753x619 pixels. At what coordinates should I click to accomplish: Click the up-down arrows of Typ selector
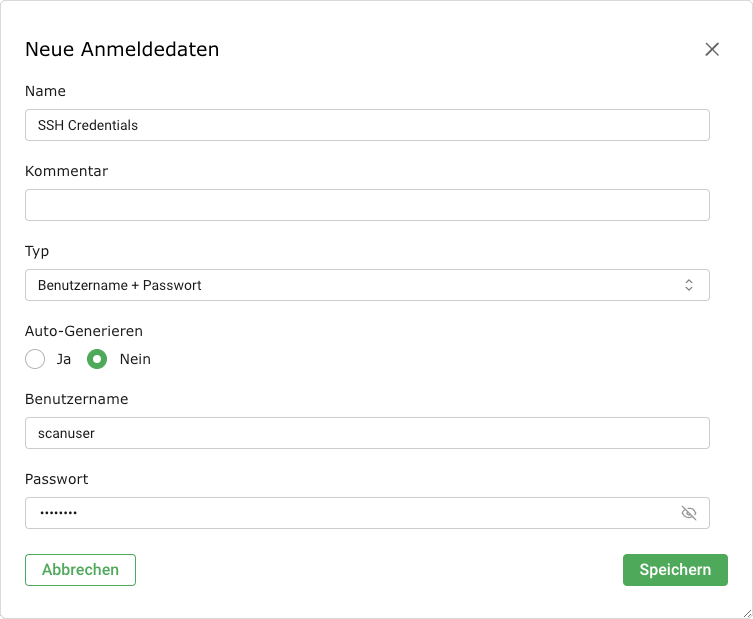[689, 285]
